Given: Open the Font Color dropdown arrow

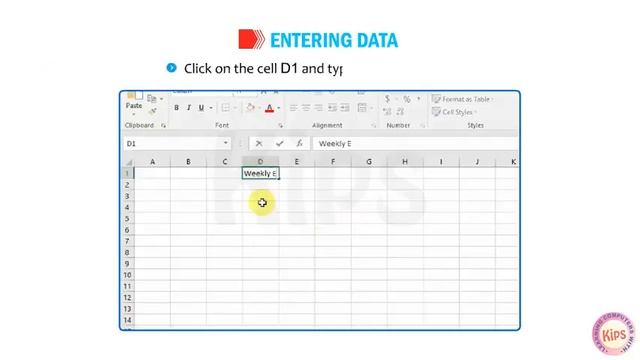Looking at the screenshot, I should [x=278, y=108].
